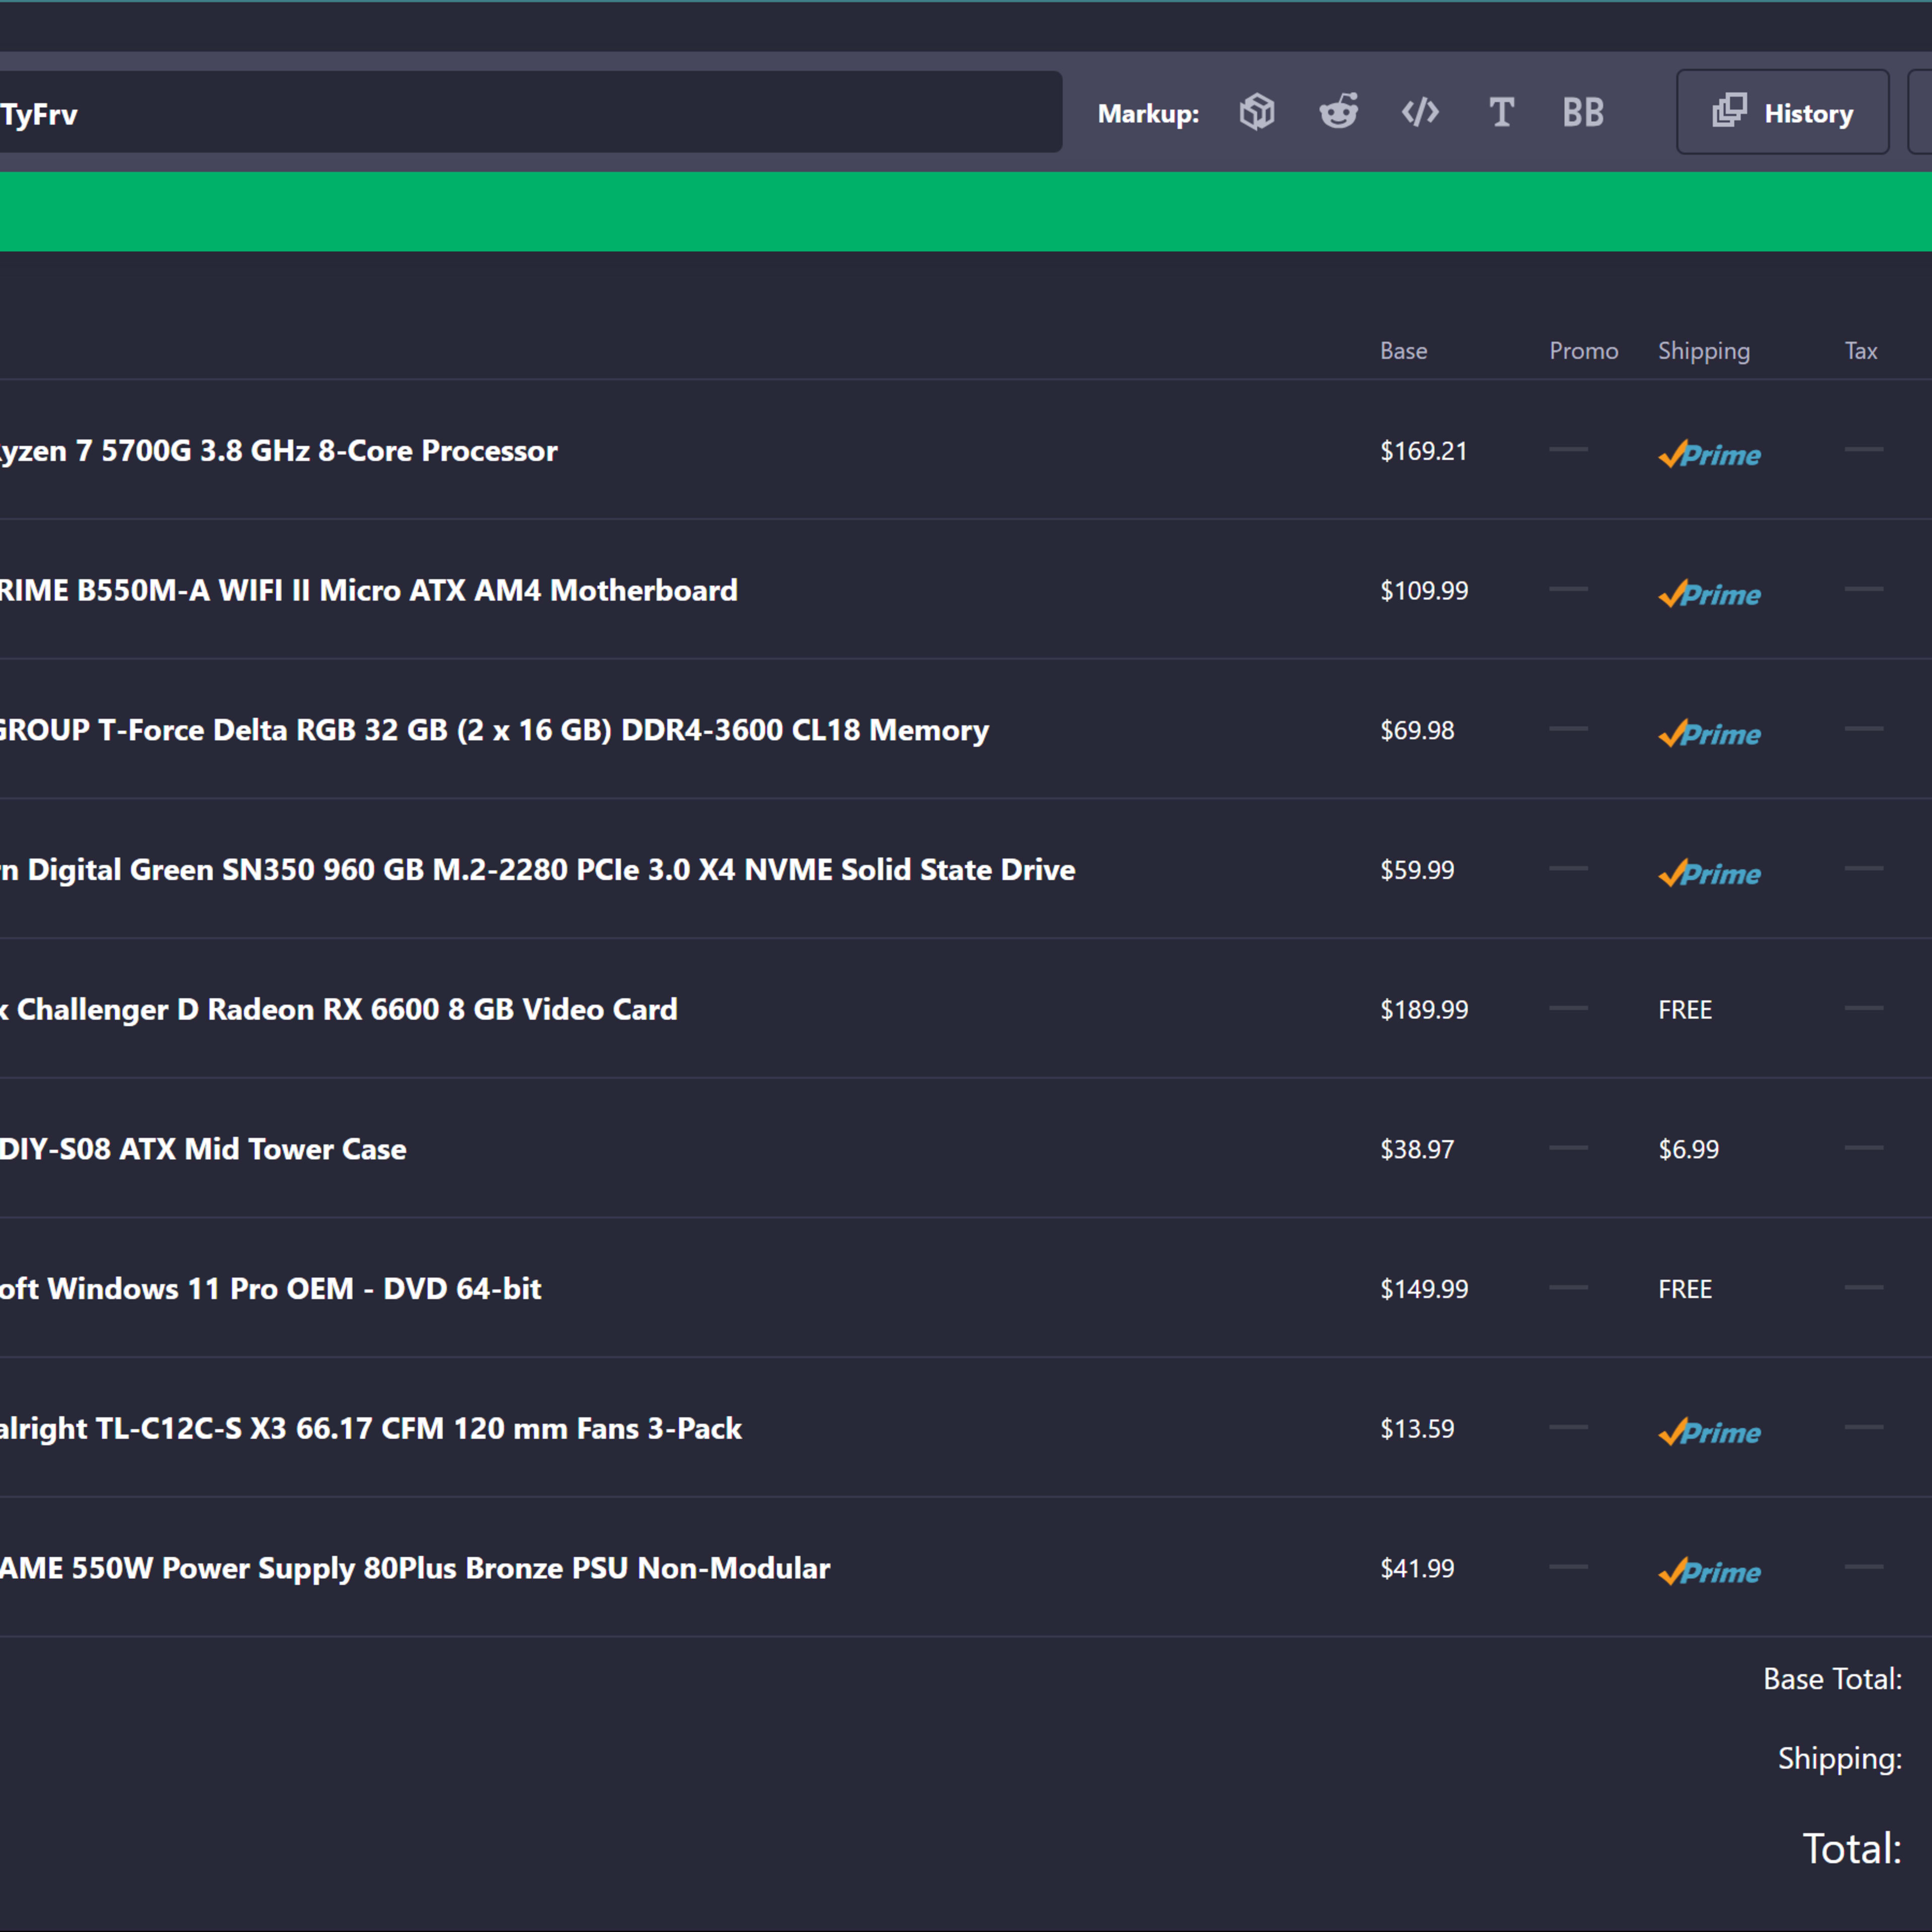The width and height of the screenshot is (1932, 1932).
Task: Click the $6.99 shipping cost for the case
Action: 1688,1150
